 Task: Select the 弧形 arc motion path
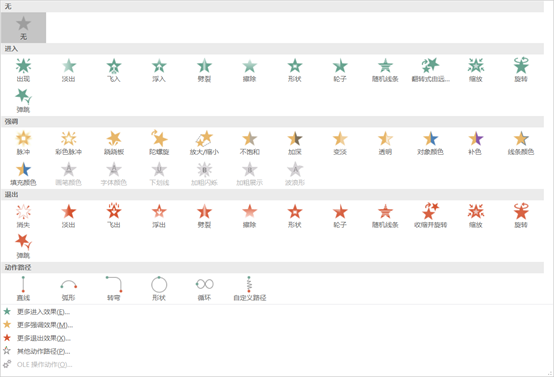coord(69,289)
